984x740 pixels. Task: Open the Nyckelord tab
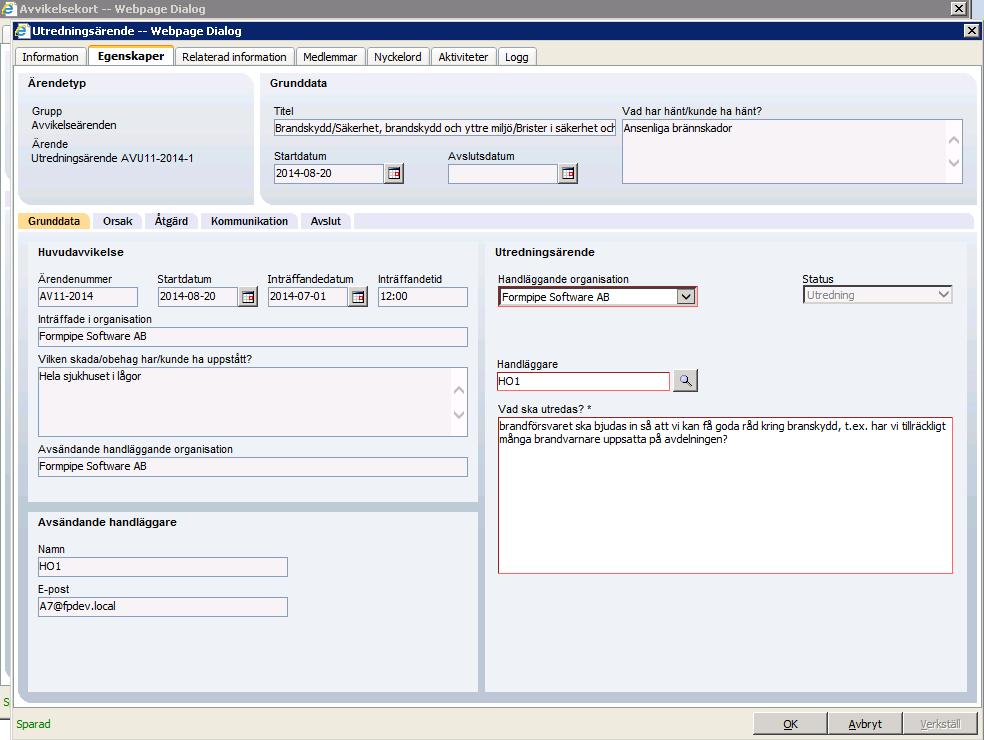tap(398, 56)
